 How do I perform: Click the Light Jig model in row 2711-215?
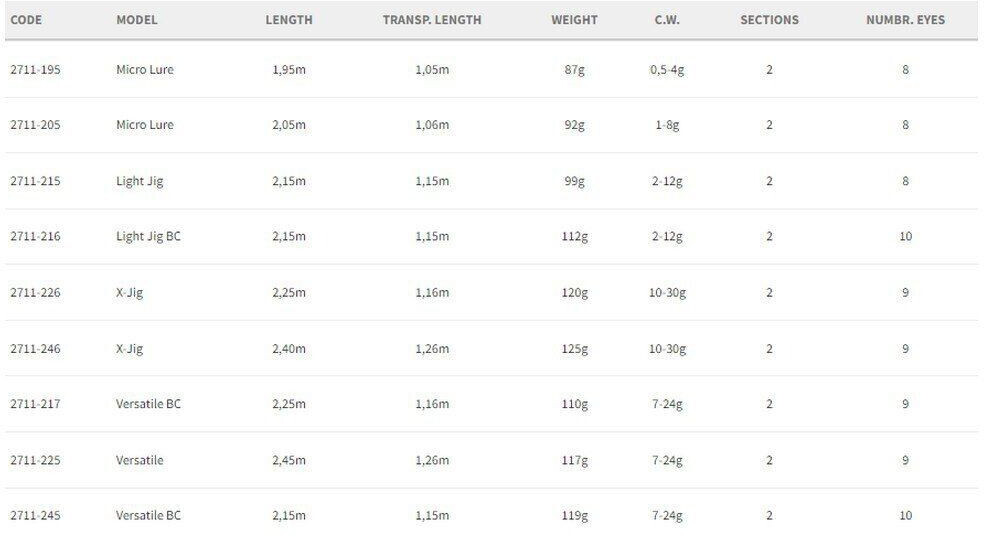(x=139, y=181)
